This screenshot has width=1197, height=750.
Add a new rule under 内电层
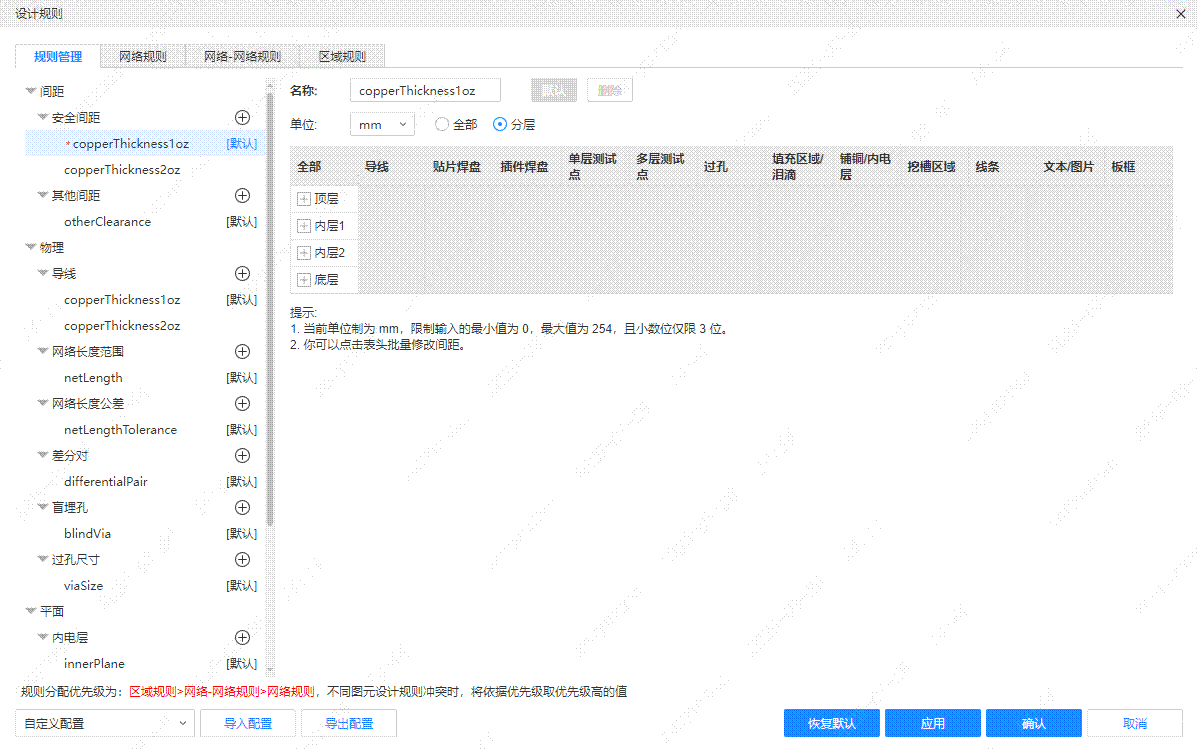pos(242,637)
